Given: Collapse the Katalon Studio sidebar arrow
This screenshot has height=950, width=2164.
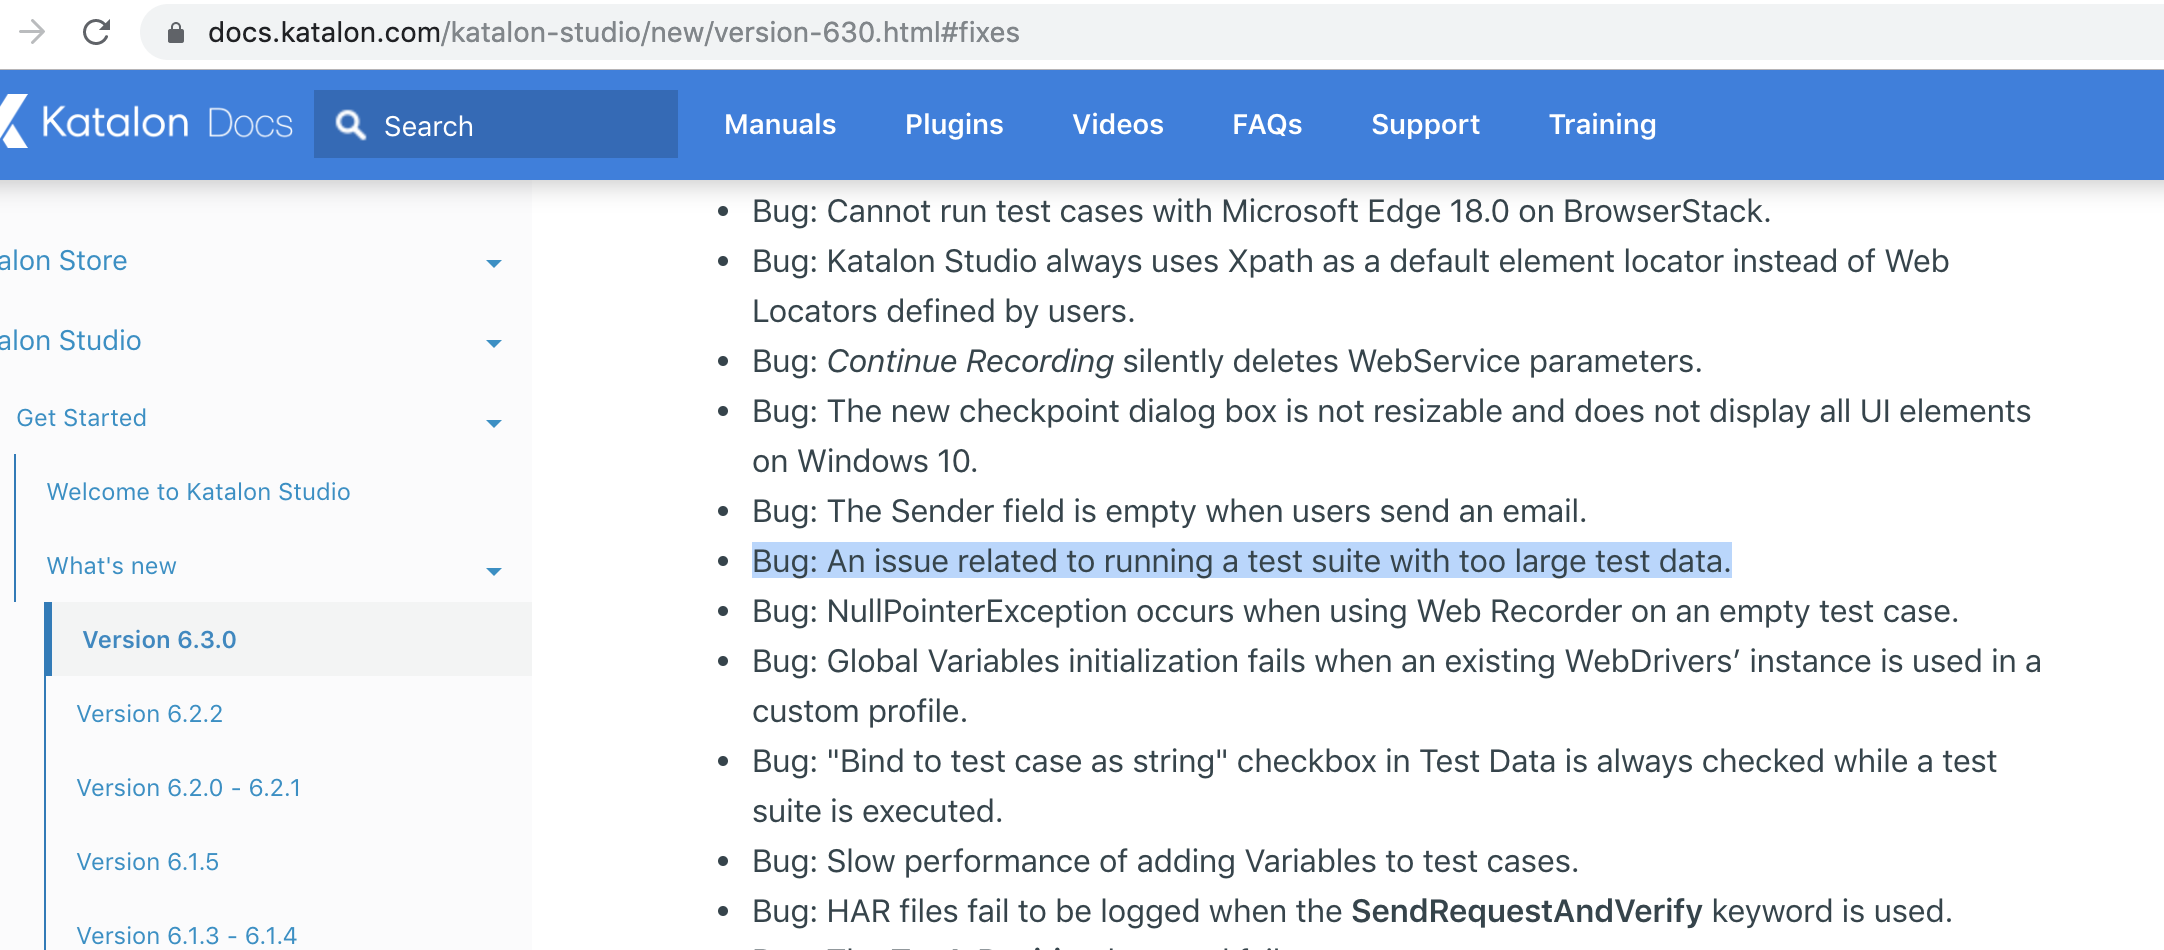Looking at the screenshot, I should click(x=493, y=343).
